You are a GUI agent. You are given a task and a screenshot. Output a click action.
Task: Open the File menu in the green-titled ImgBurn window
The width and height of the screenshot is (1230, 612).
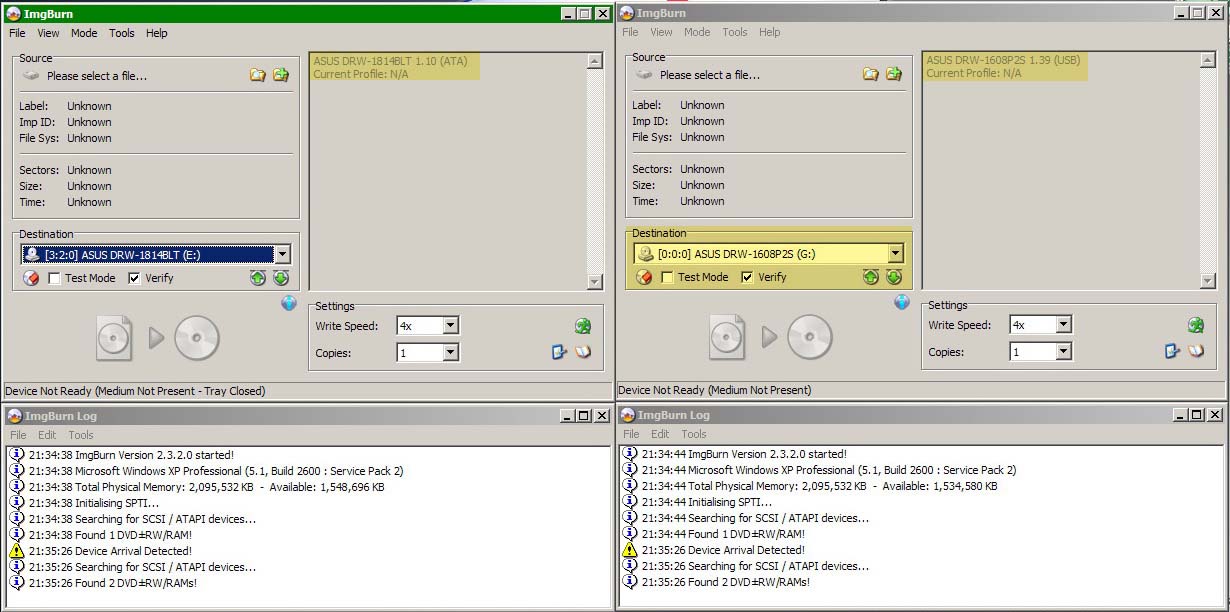pyautogui.click(x=17, y=33)
